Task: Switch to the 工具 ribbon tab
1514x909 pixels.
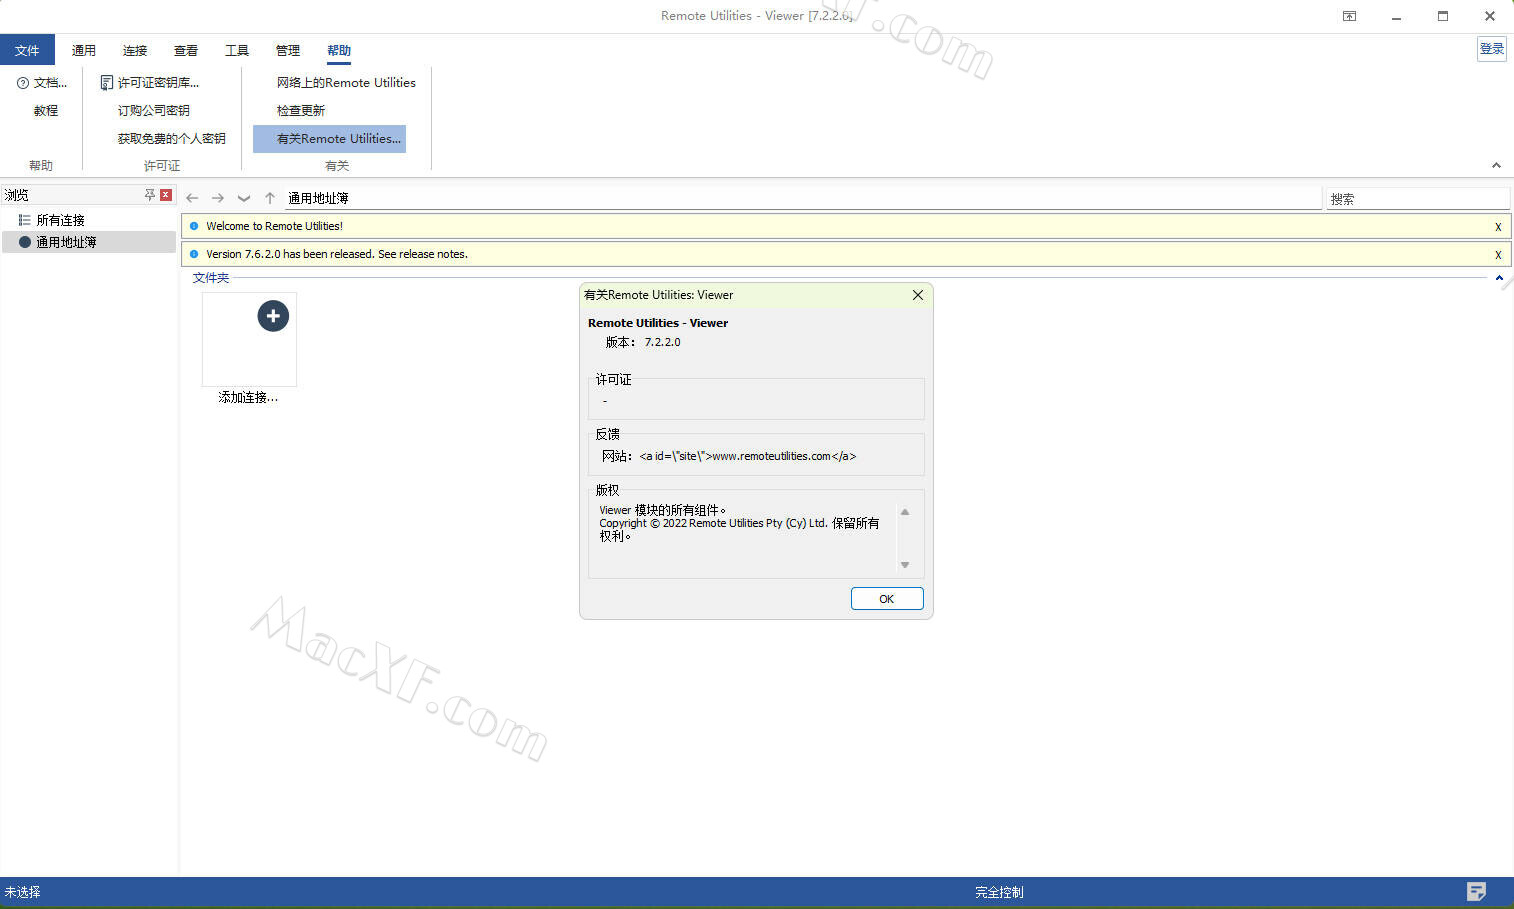Action: pyautogui.click(x=237, y=50)
